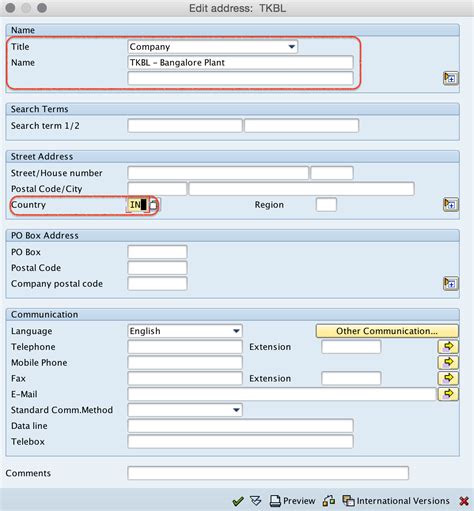Click the House number input field
Screen dimensions: 474x511
(332, 173)
